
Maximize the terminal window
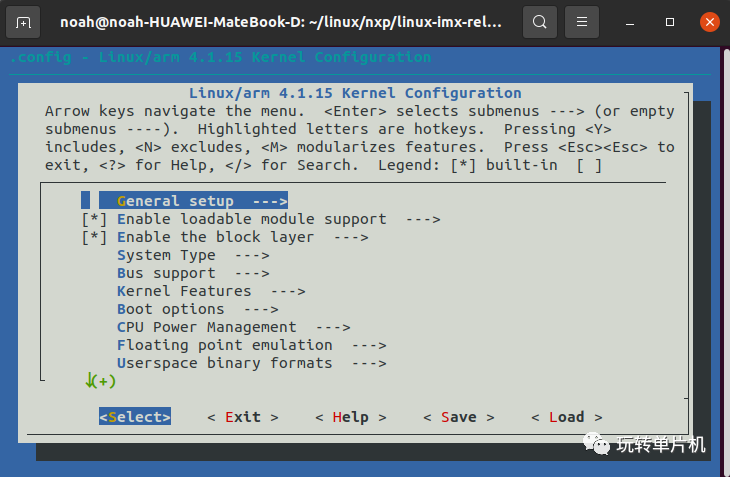(x=669, y=22)
